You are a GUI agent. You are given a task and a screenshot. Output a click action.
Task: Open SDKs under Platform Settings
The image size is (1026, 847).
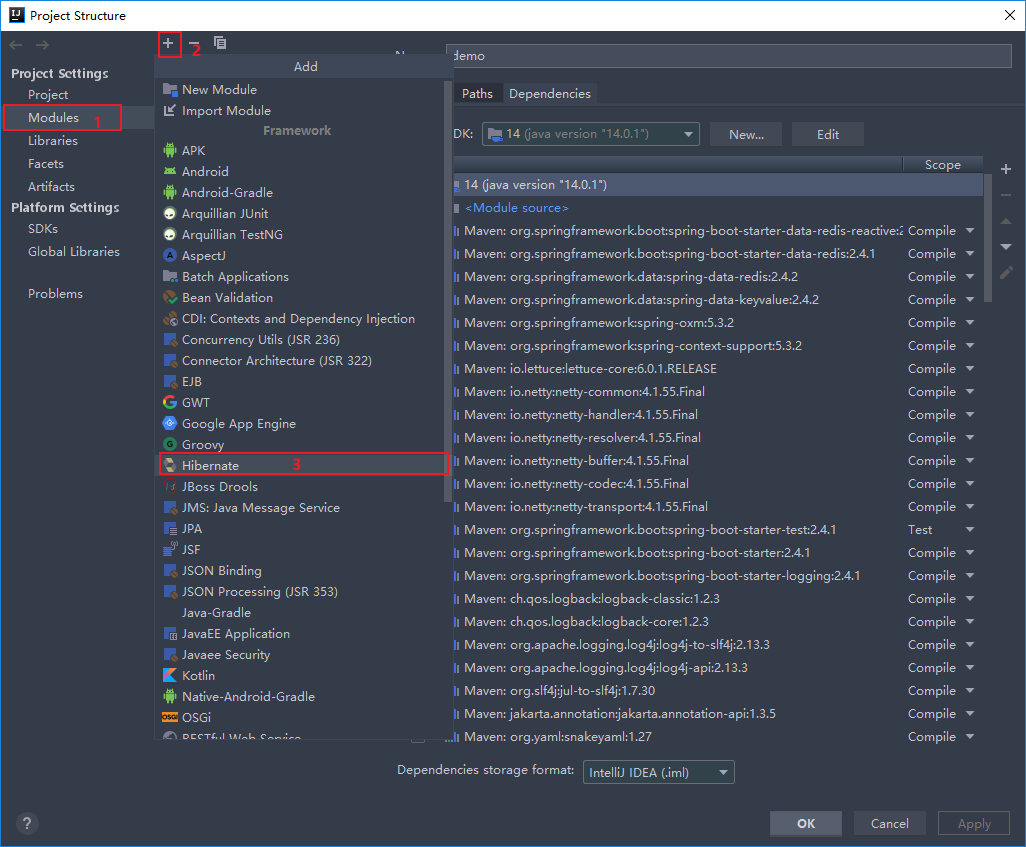[x=43, y=228]
